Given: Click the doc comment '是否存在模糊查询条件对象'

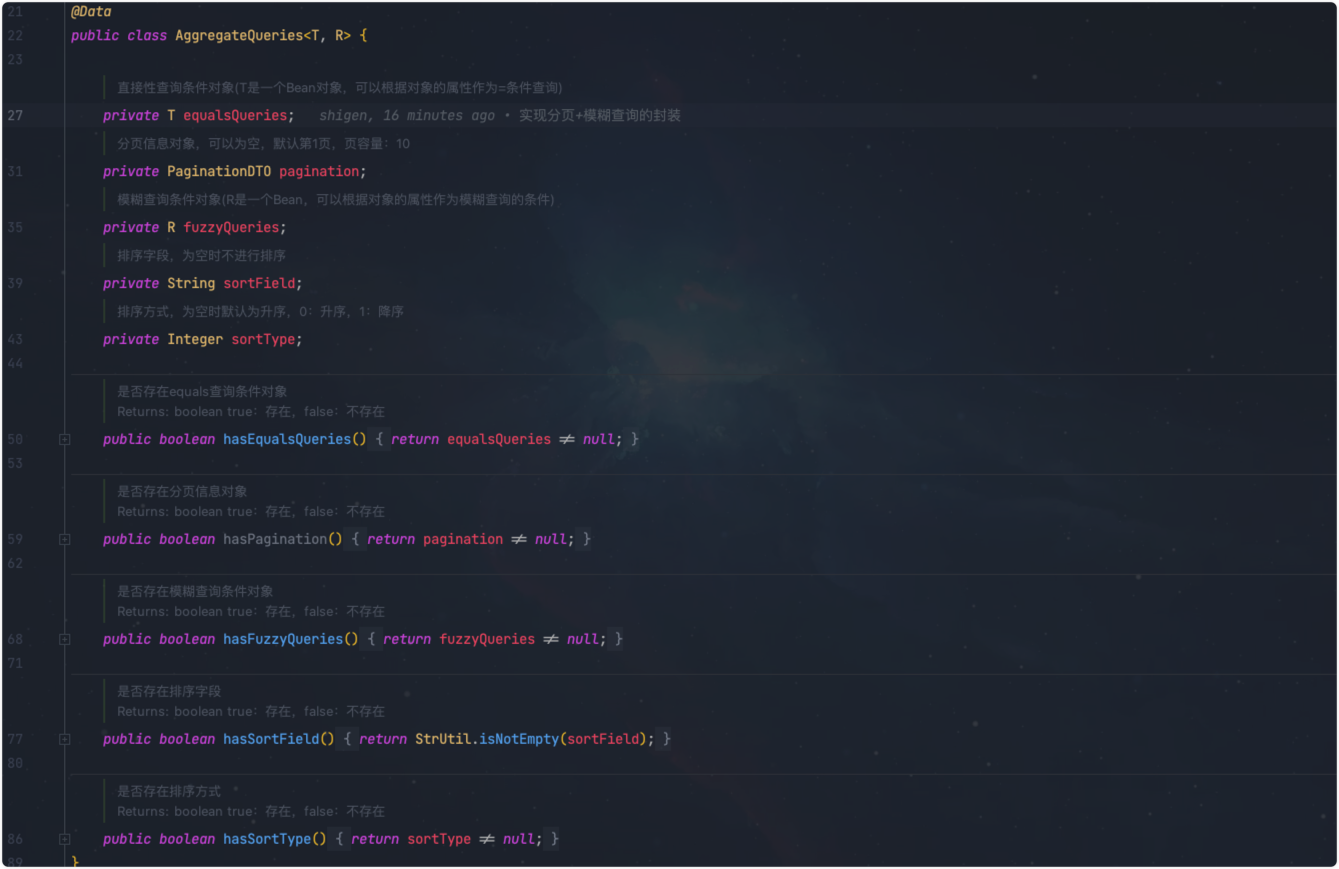Looking at the screenshot, I should [195, 592].
